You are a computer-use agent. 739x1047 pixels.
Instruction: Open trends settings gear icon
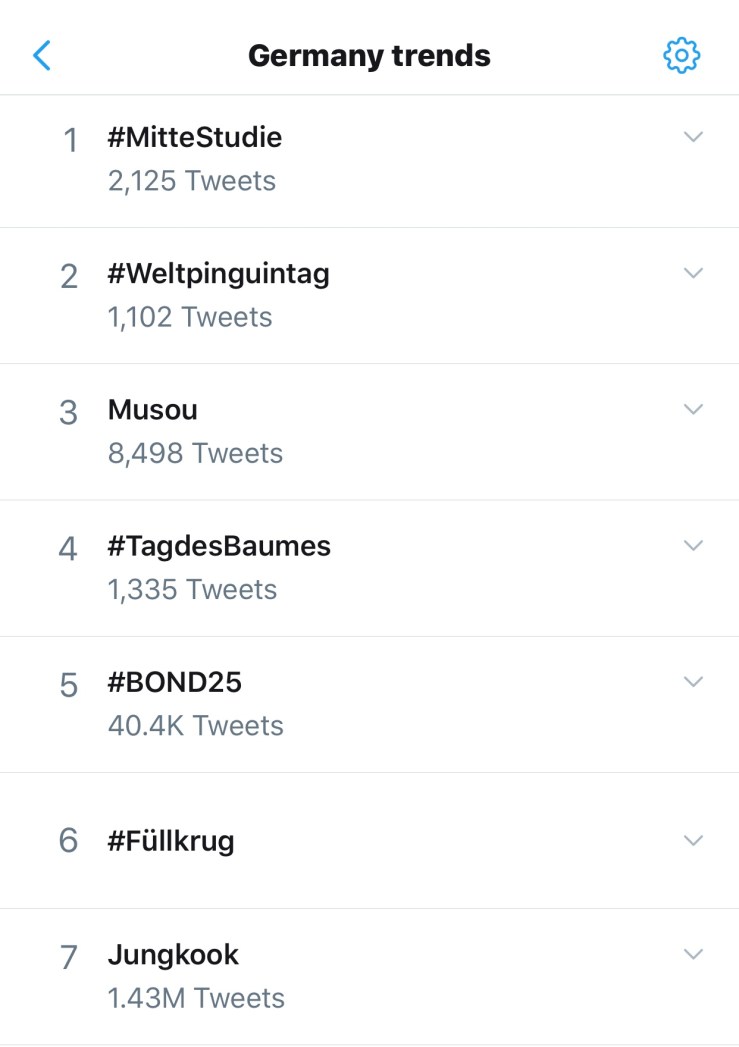tap(682, 55)
